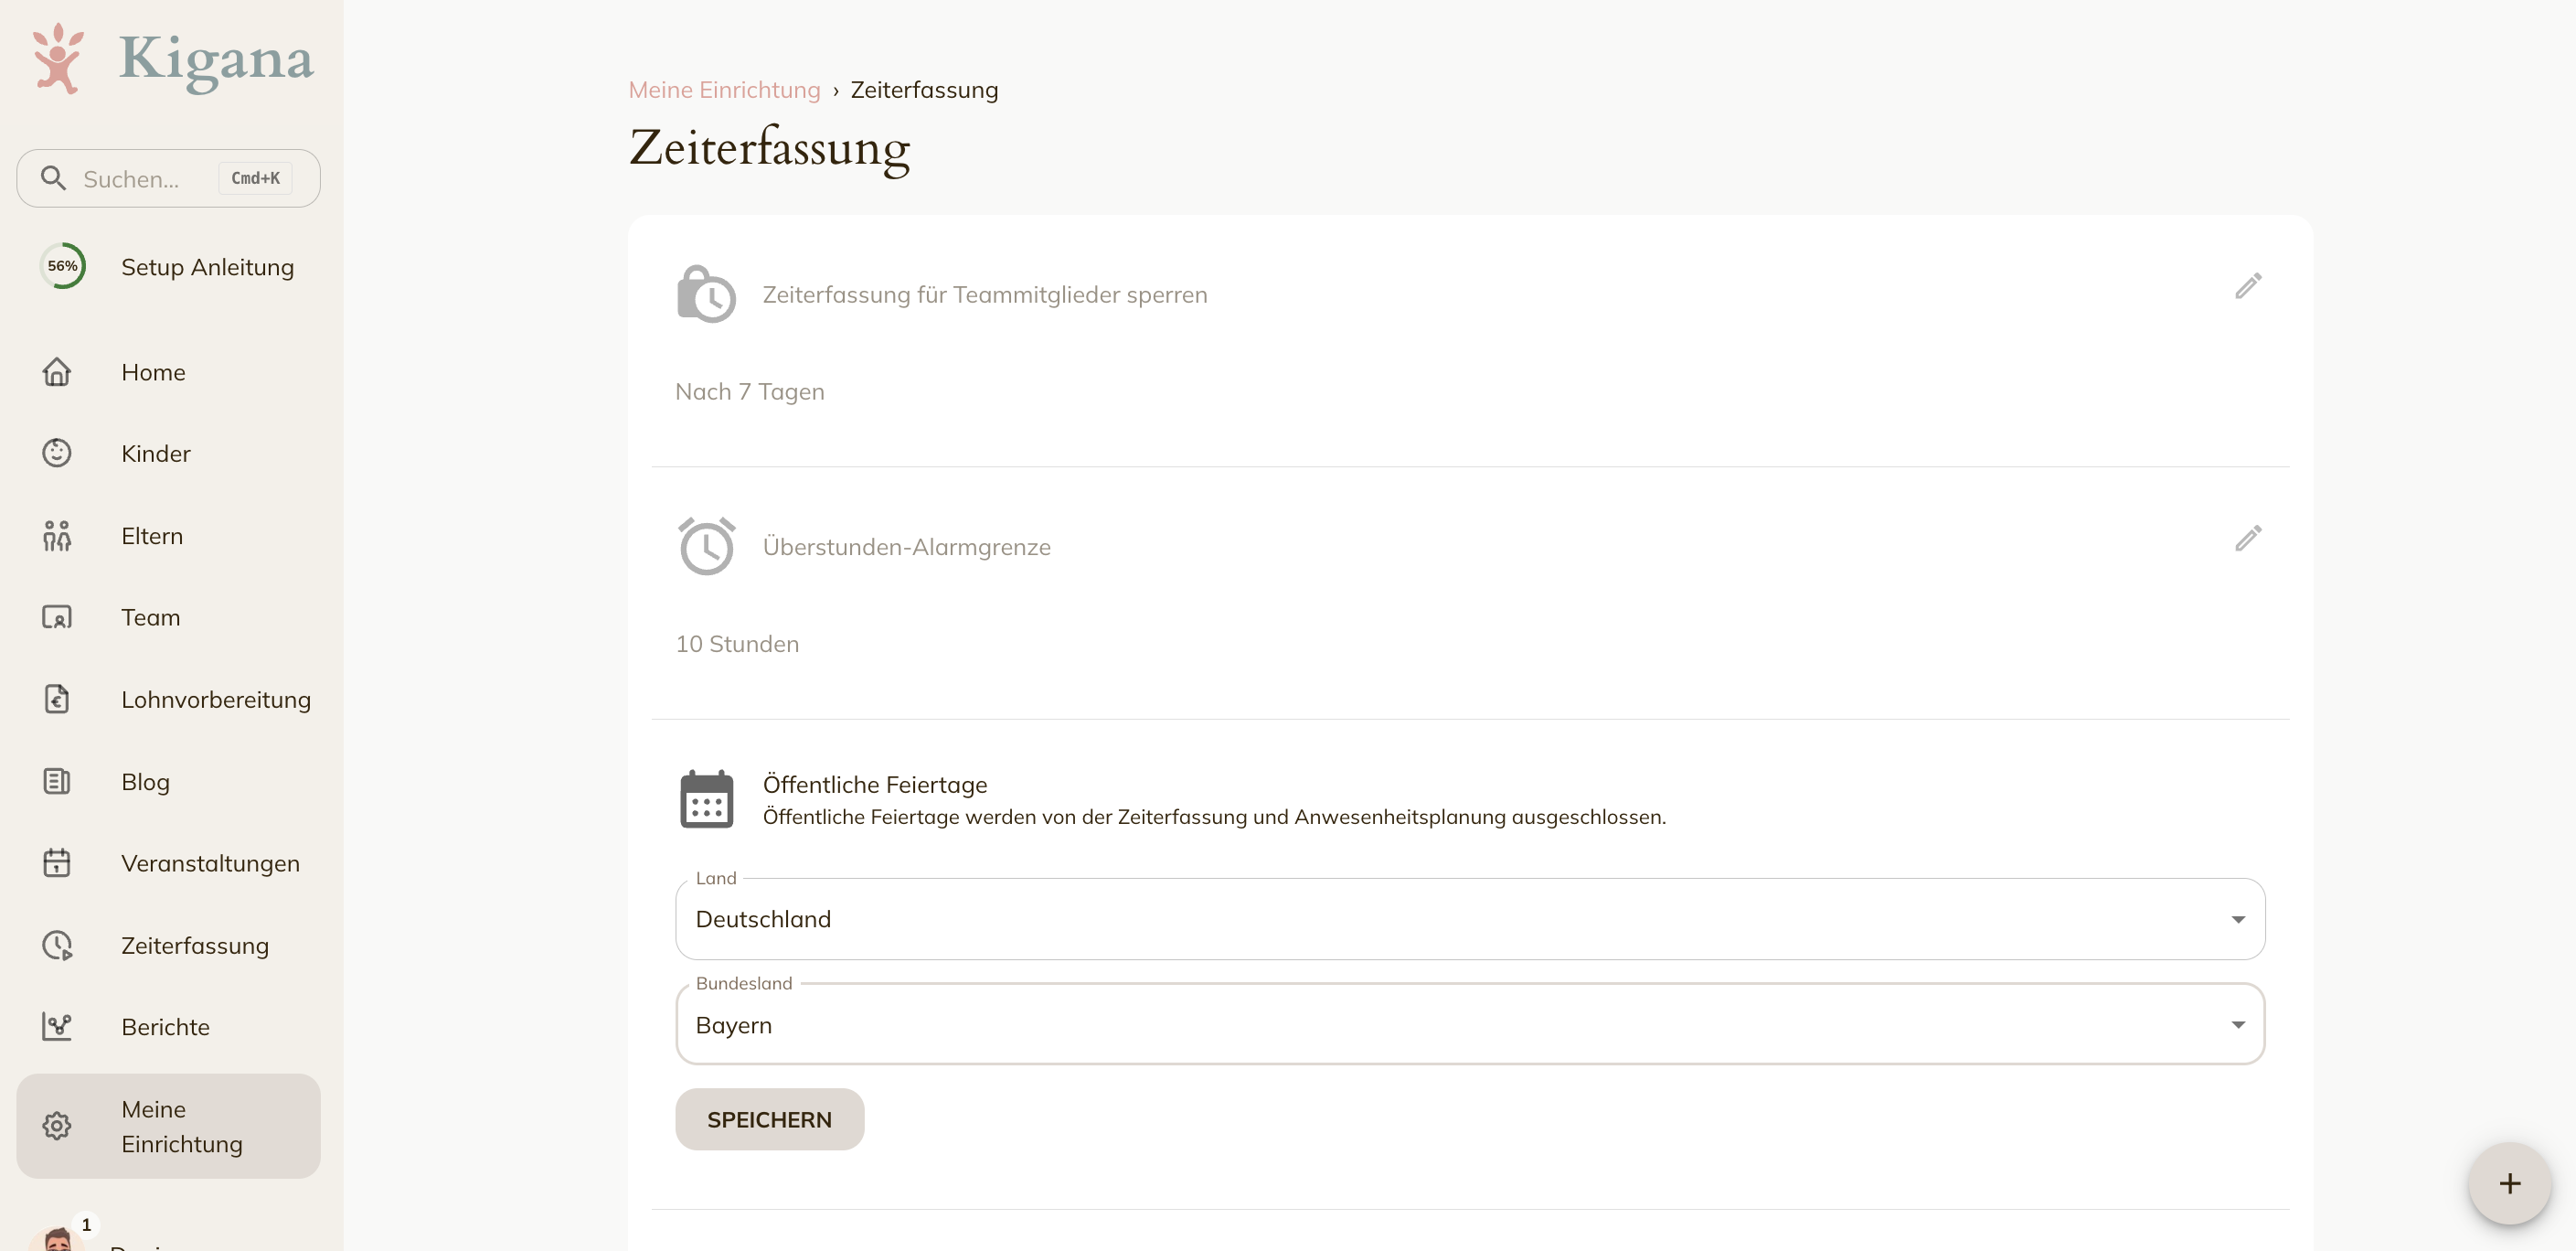Open Home via the house icon
This screenshot has width=2576, height=1251.
pos(57,372)
